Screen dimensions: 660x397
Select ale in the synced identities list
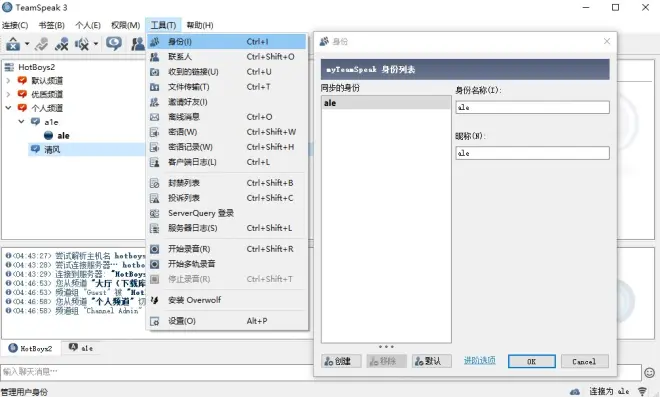pyautogui.click(x=386, y=103)
